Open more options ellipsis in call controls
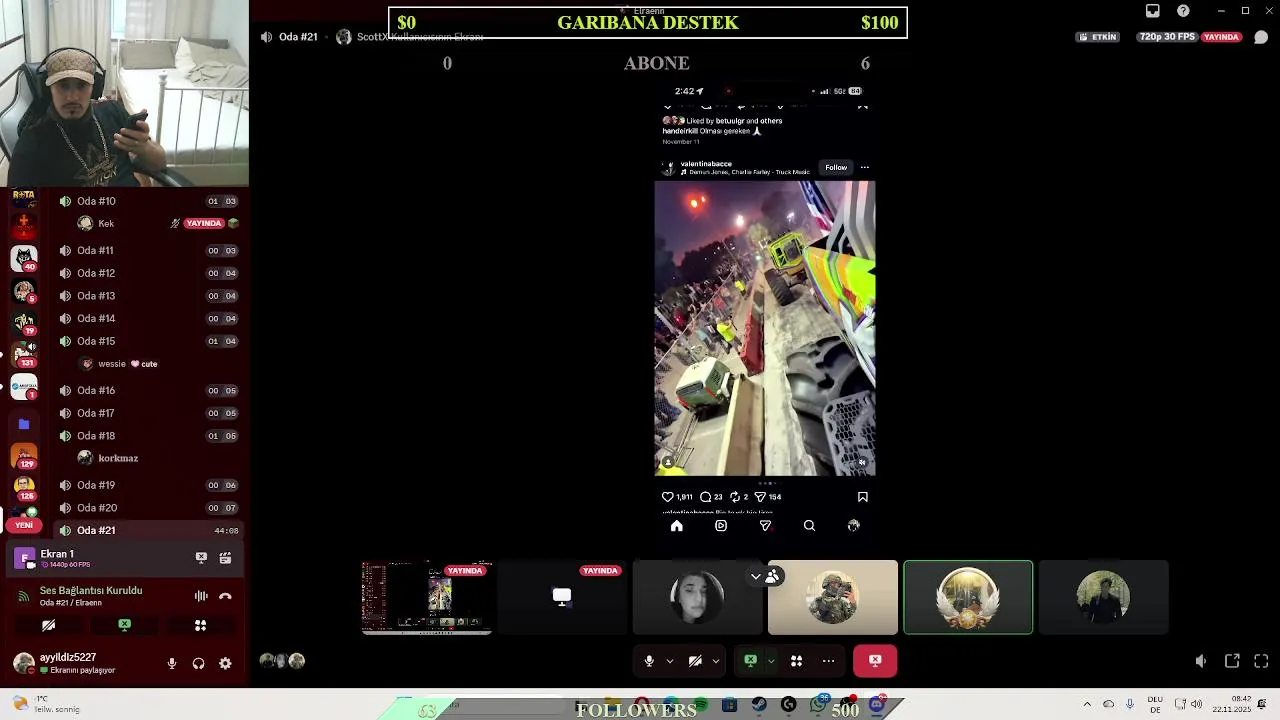The width and height of the screenshot is (1280, 720). point(828,661)
